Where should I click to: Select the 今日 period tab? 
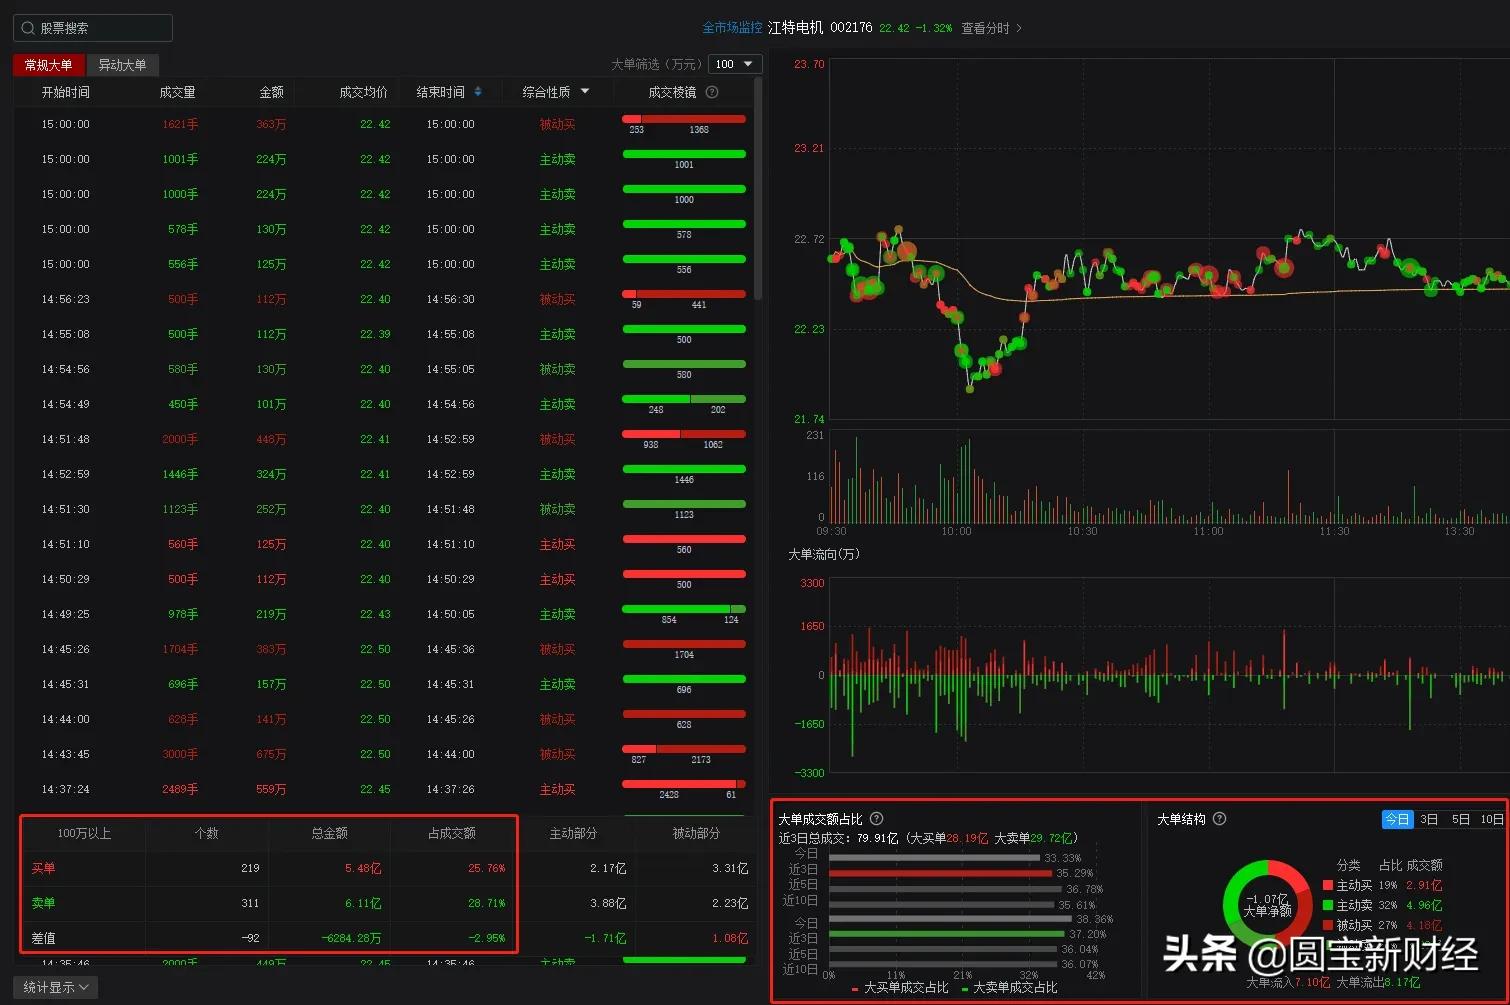click(x=1397, y=819)
